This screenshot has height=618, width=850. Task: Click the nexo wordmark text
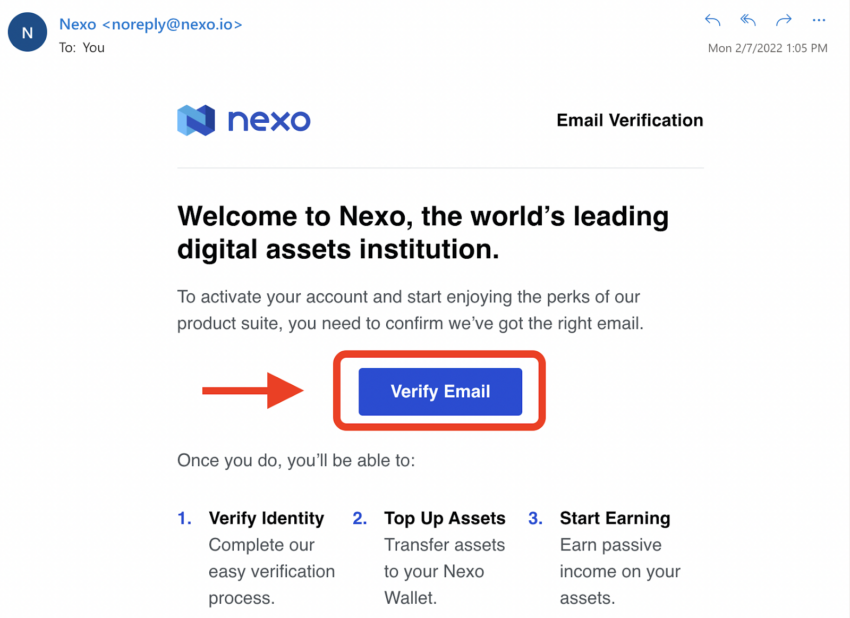pyautogui.click(x=269, y=120)
